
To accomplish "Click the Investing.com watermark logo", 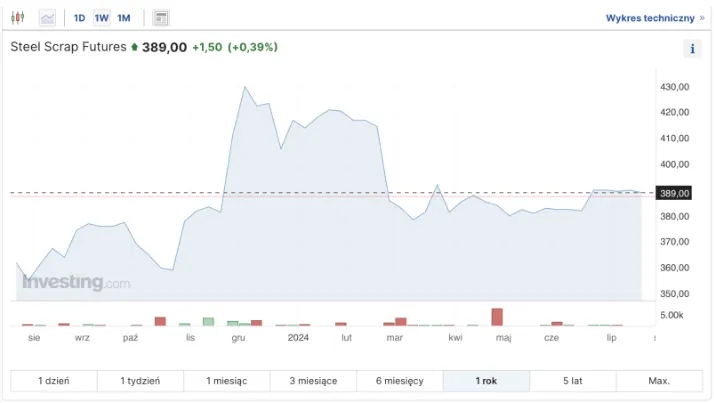I will click(x=76, y=283).
